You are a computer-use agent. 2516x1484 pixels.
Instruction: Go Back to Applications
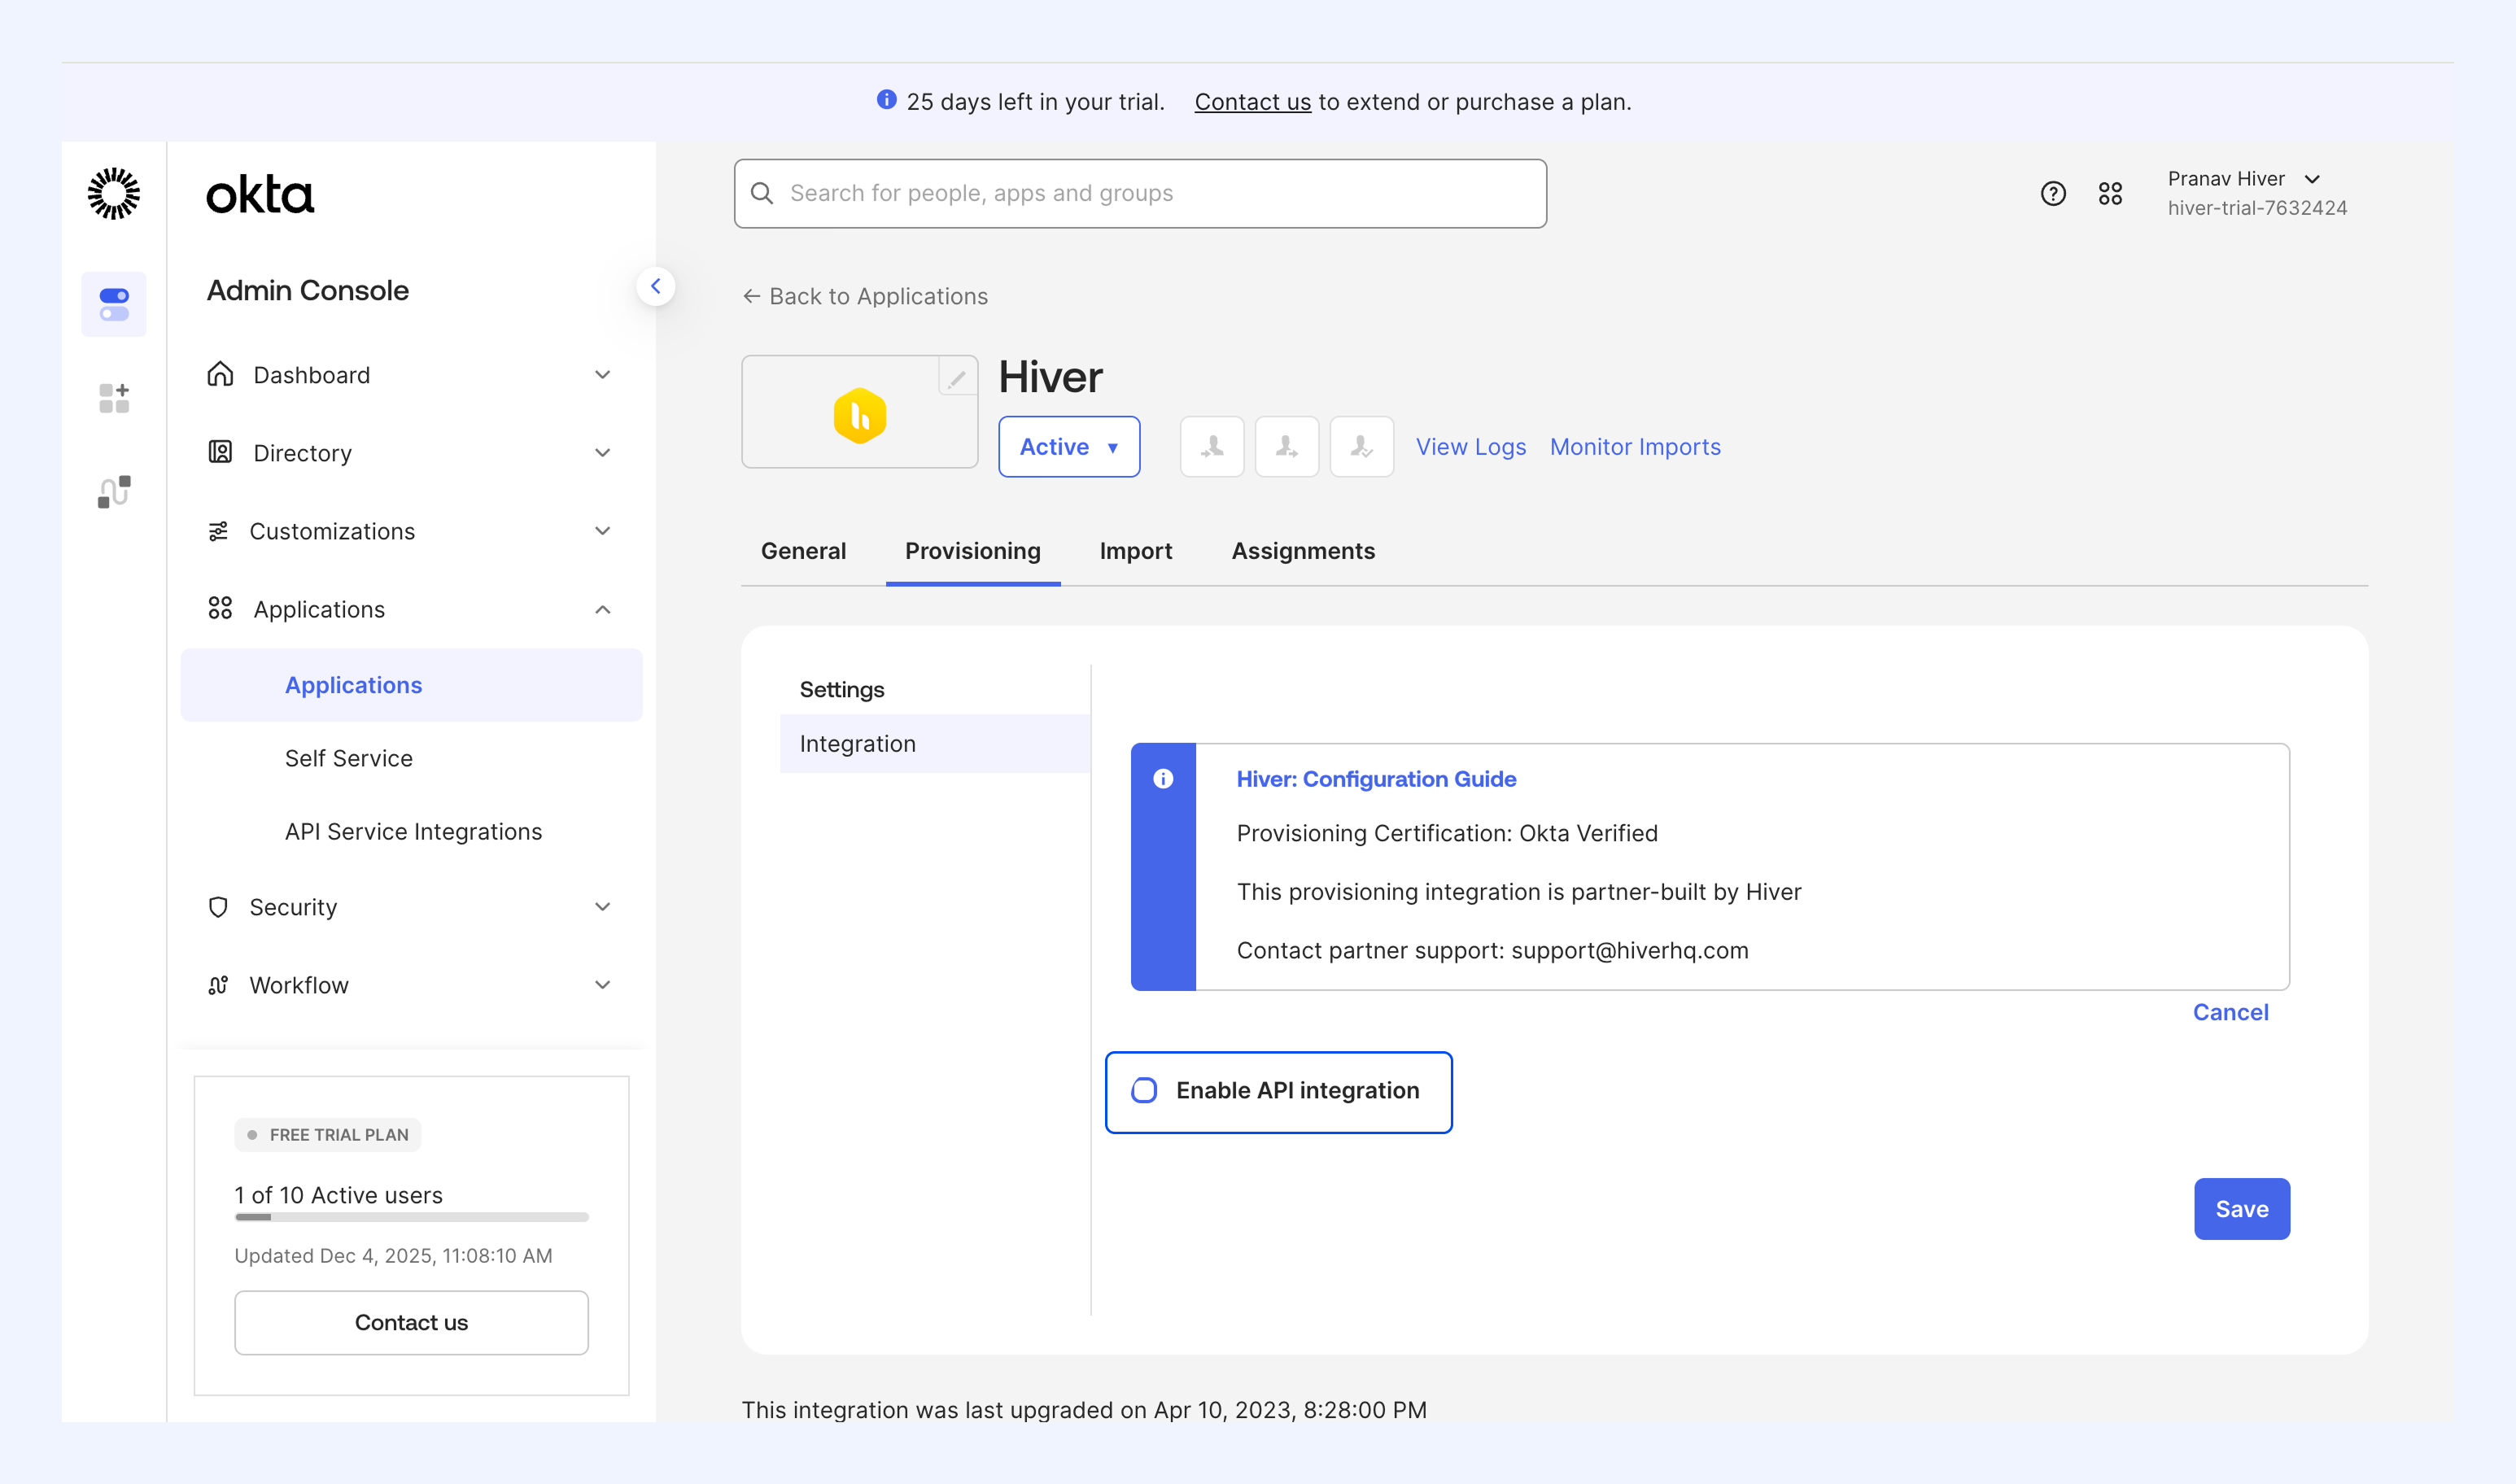click(x=865, y=296)
